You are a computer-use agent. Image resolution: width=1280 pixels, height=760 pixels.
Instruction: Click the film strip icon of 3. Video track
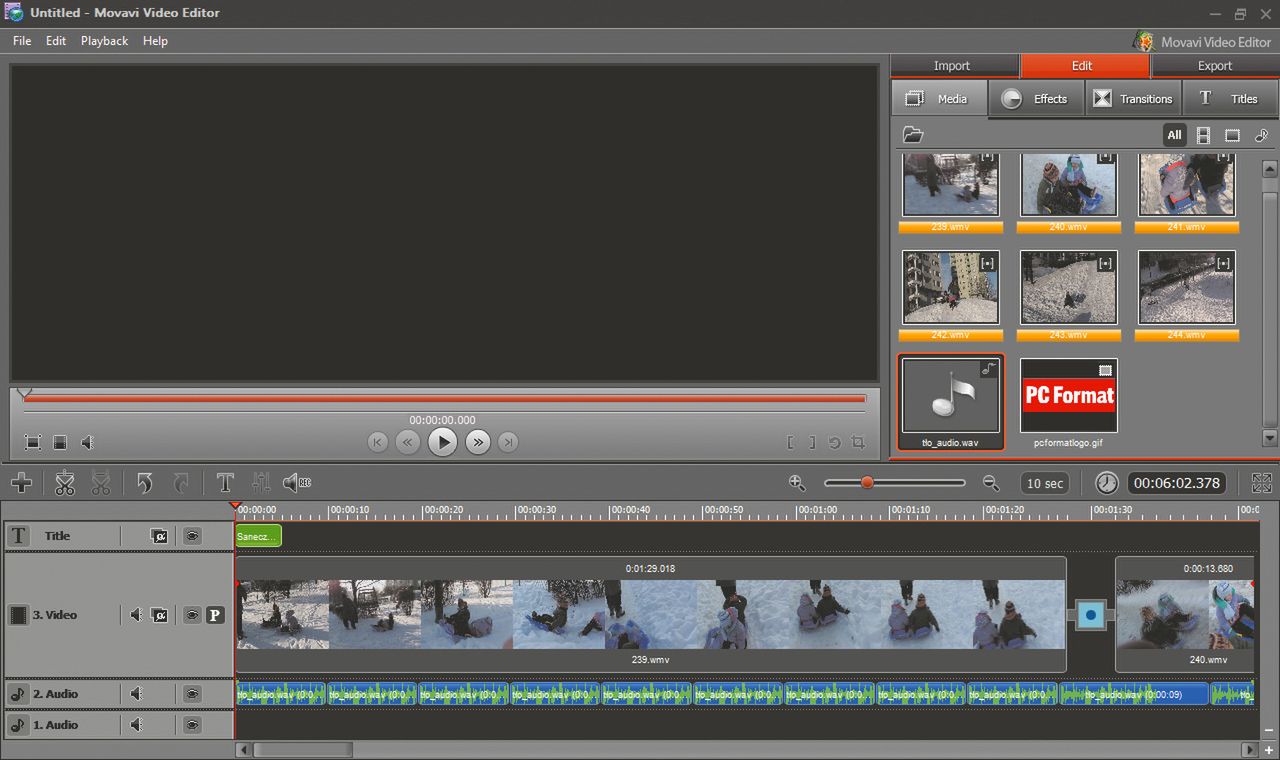point(18,615)
